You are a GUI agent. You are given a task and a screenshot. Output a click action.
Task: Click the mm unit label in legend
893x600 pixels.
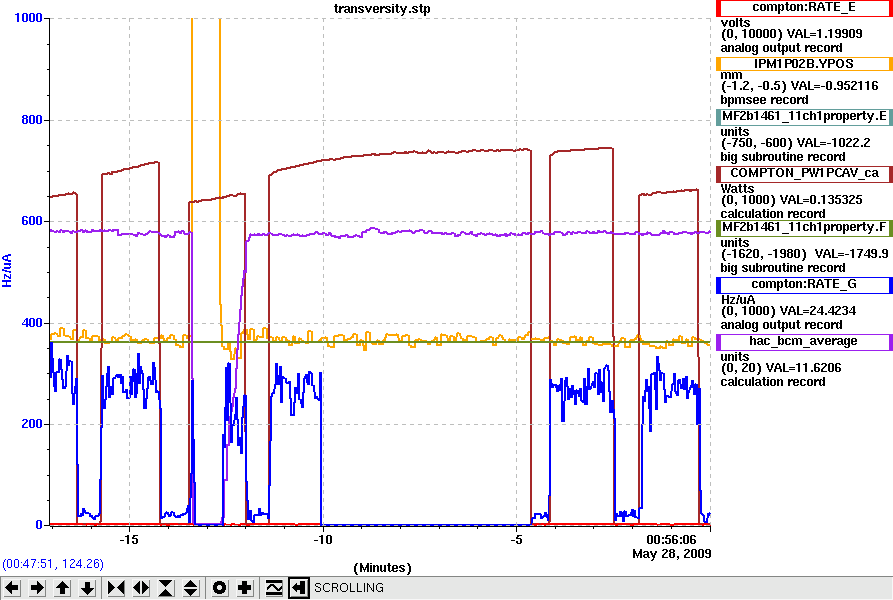point(731,75)
